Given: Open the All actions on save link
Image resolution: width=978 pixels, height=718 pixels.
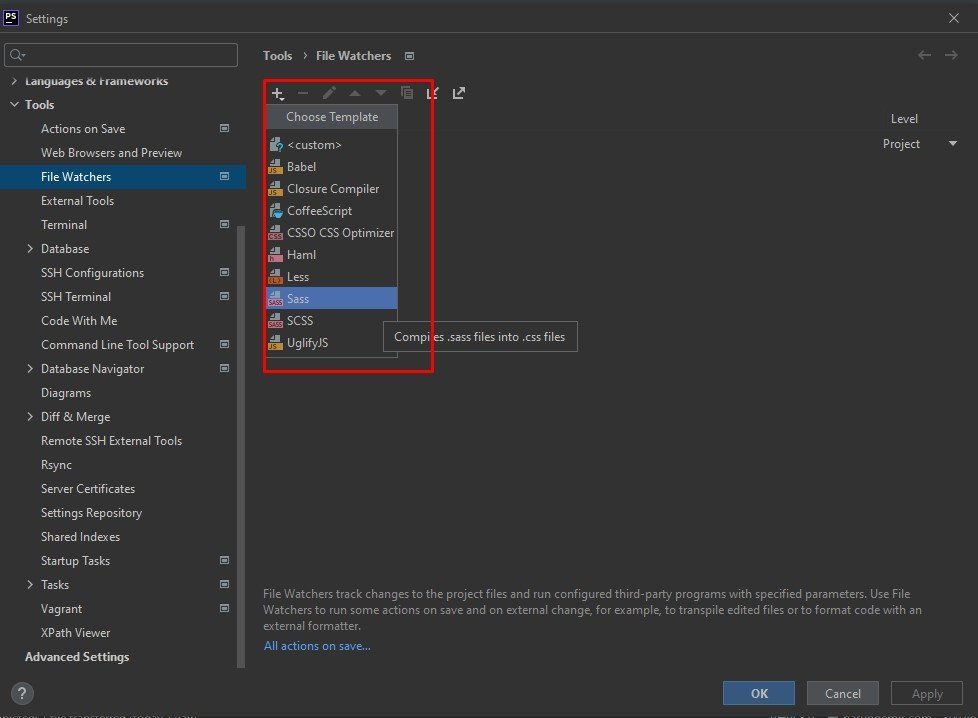Looking at the screenshot, I should click(x=317, y=646).
